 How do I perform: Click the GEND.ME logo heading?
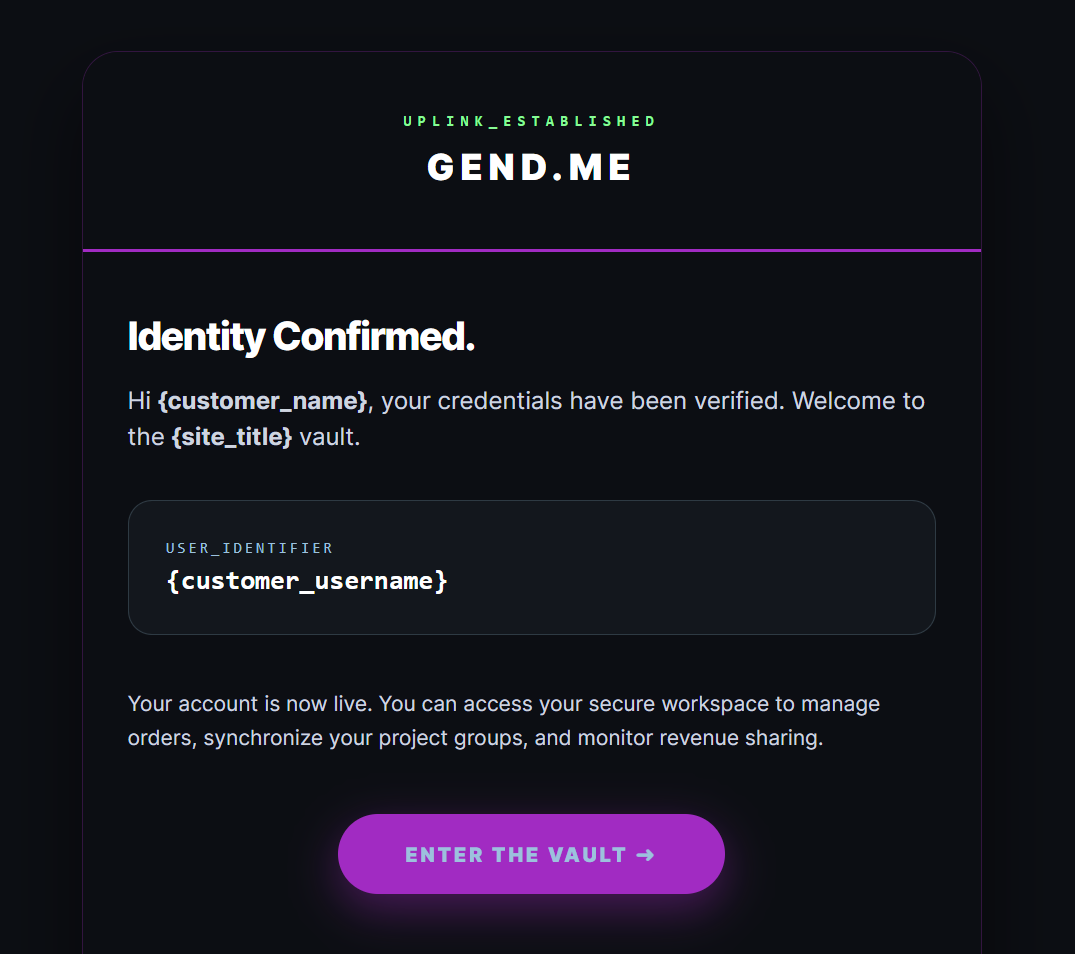(x=530, y=167)
